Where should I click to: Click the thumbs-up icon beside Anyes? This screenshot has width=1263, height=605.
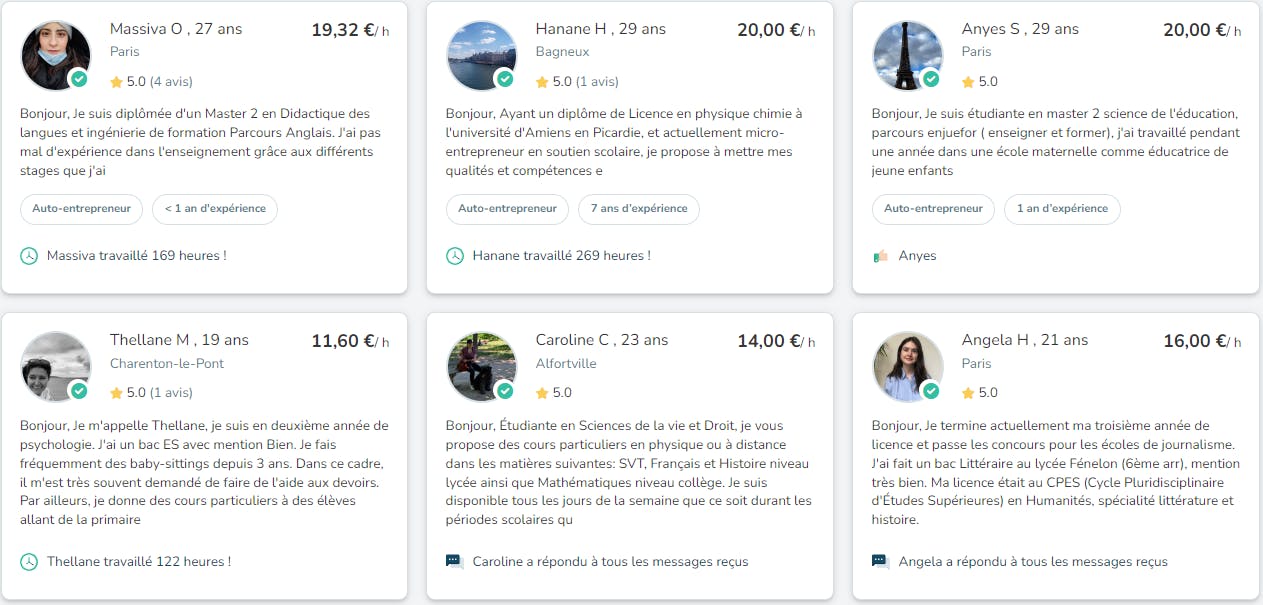881,256
